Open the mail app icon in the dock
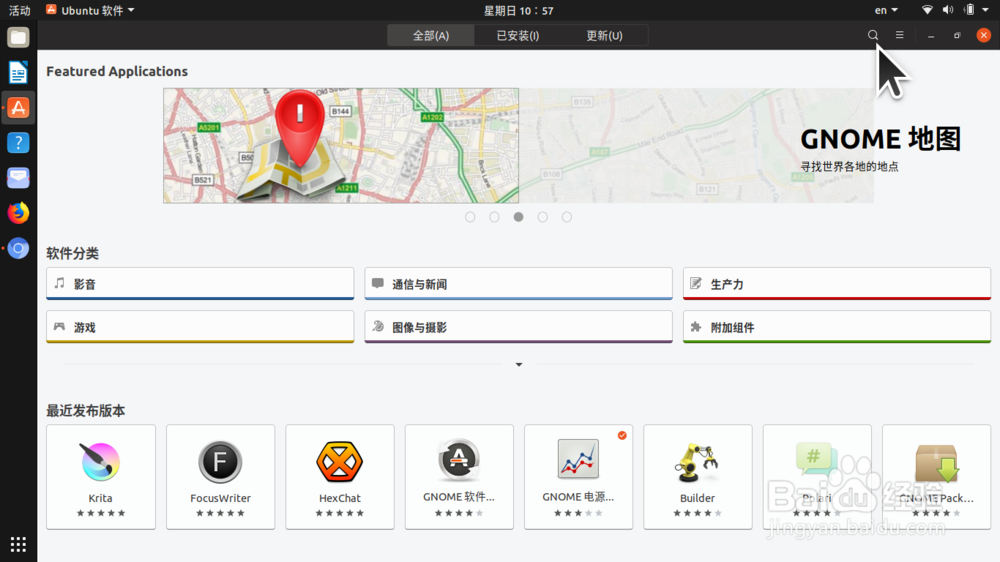 tap(18, 178)
